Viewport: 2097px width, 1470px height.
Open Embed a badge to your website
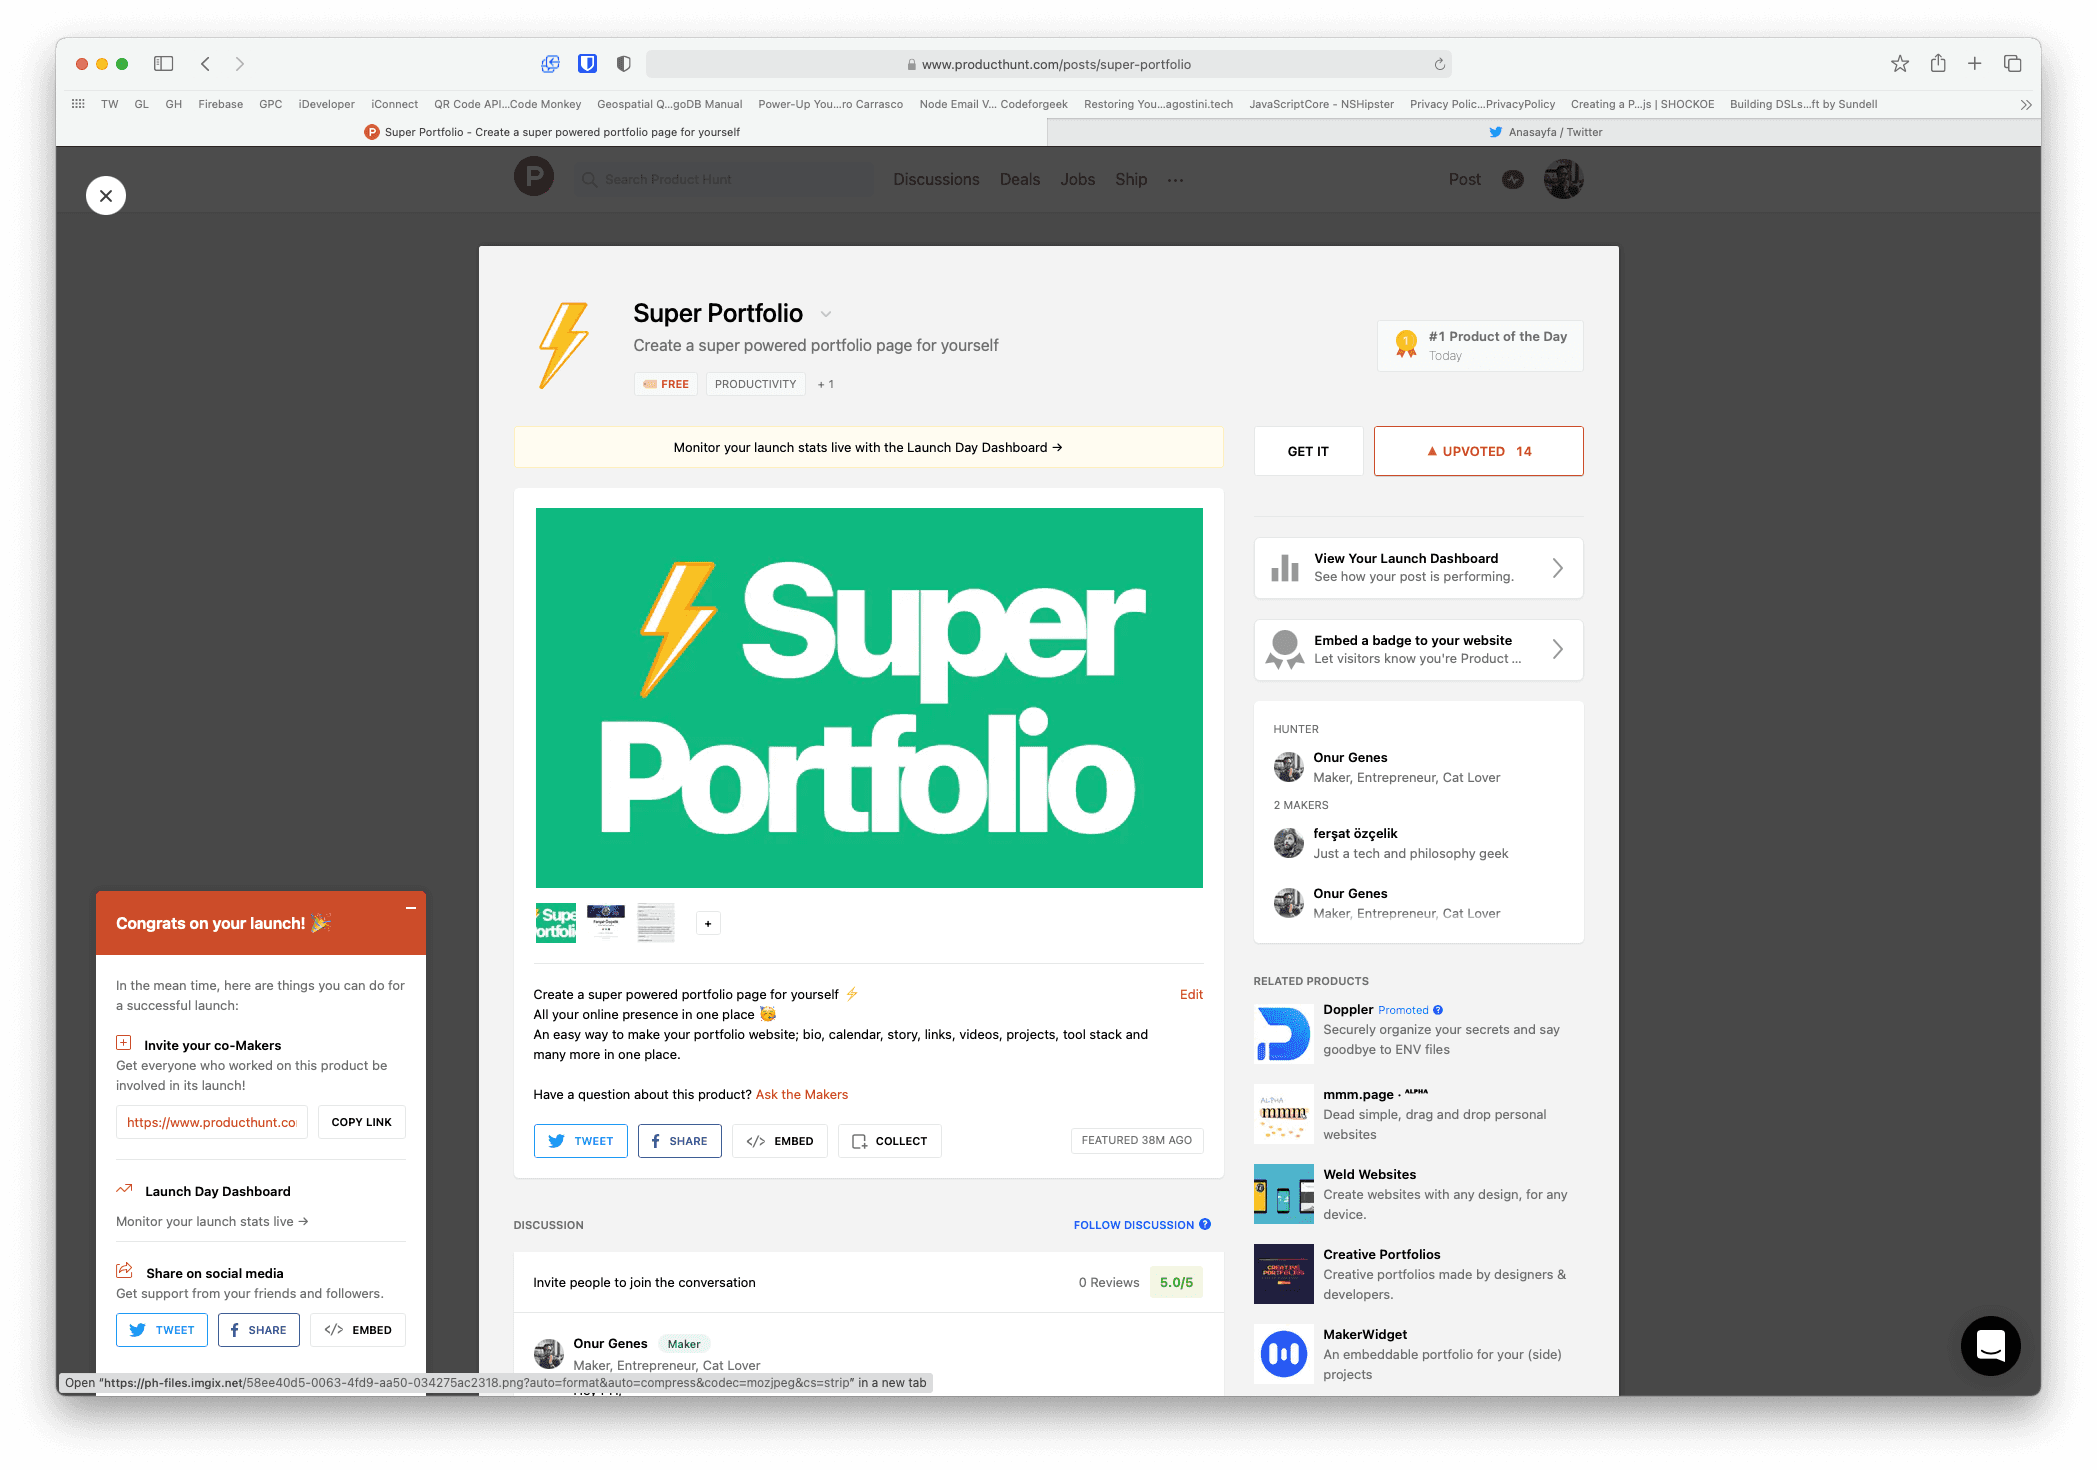click(1418, 650)
